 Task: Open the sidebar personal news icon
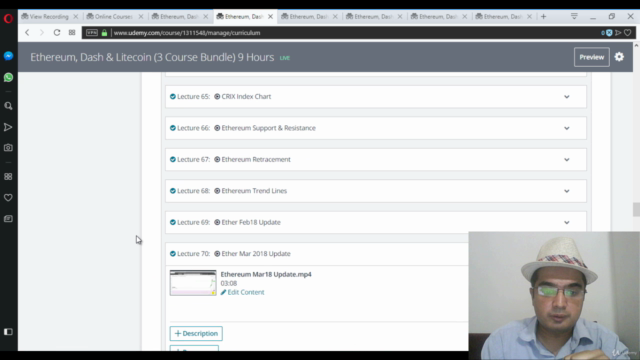coord(8,219)
